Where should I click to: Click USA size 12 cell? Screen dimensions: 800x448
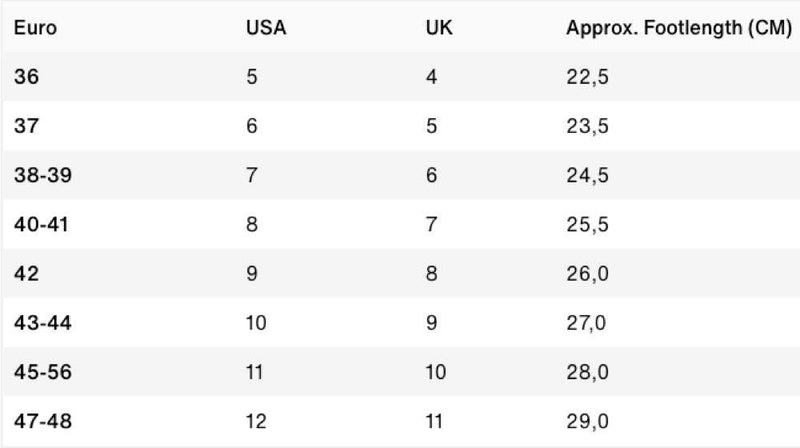[x=255, y=421]
